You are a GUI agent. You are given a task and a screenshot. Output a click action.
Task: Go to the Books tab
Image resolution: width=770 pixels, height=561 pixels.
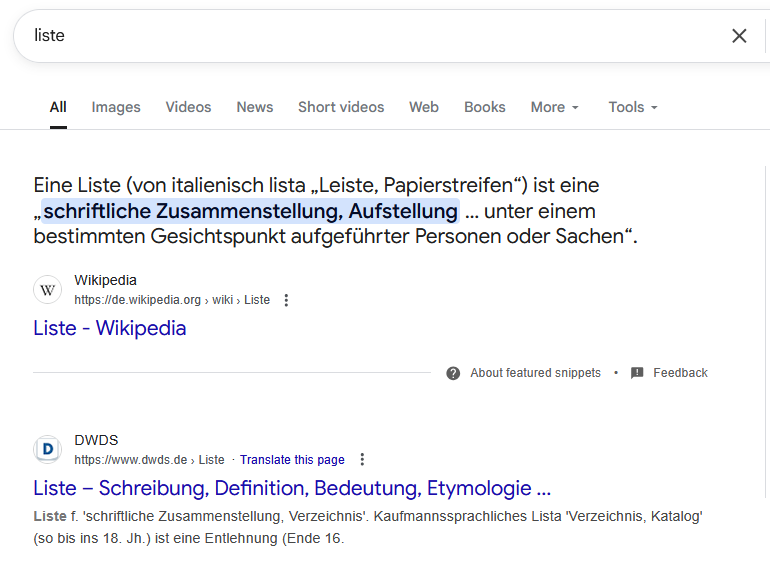(x=485, y=107)
